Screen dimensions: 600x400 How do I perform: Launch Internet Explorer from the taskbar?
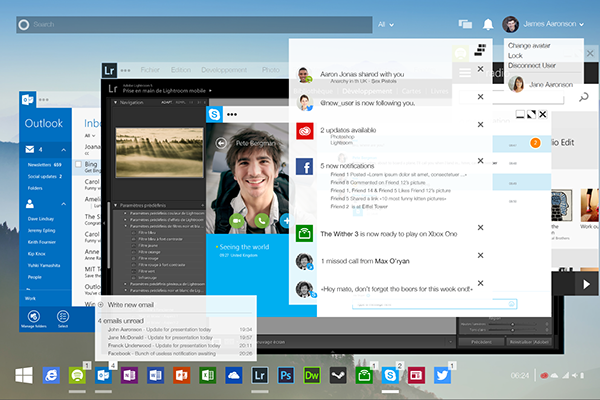click(x=51, y=375)
